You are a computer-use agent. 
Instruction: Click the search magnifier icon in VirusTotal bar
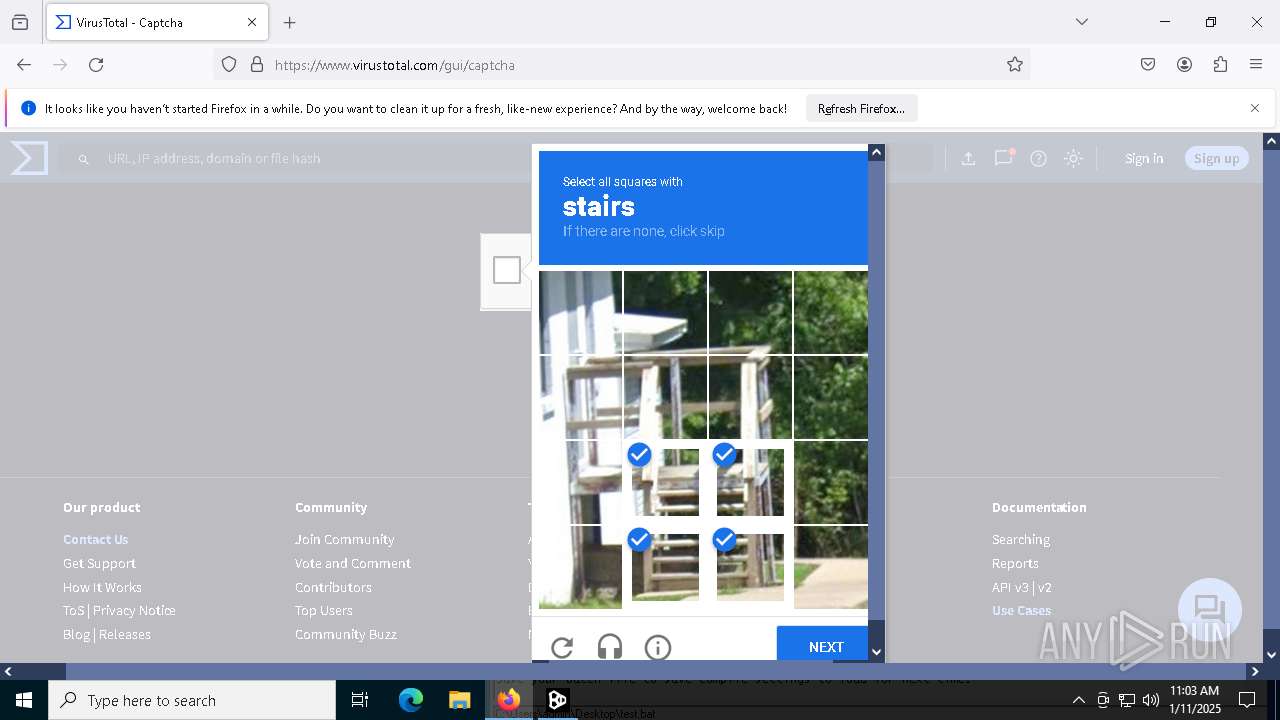point(84,159)
